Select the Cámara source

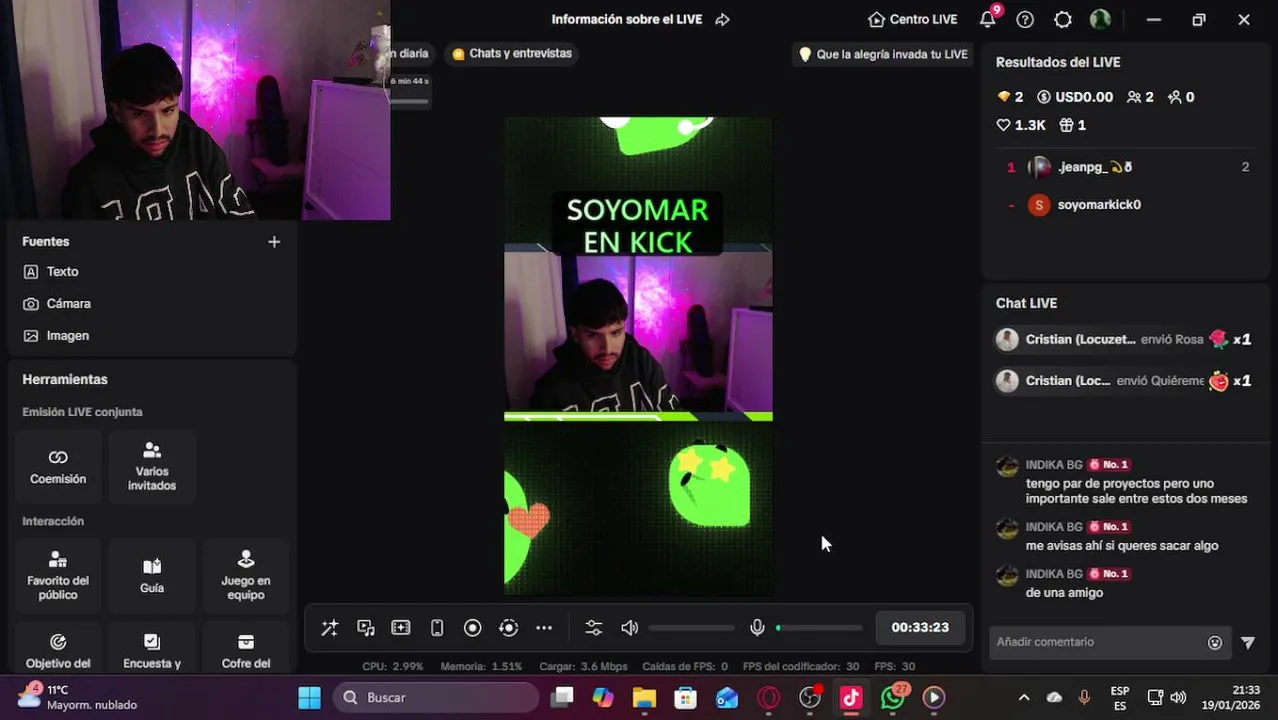152,304
